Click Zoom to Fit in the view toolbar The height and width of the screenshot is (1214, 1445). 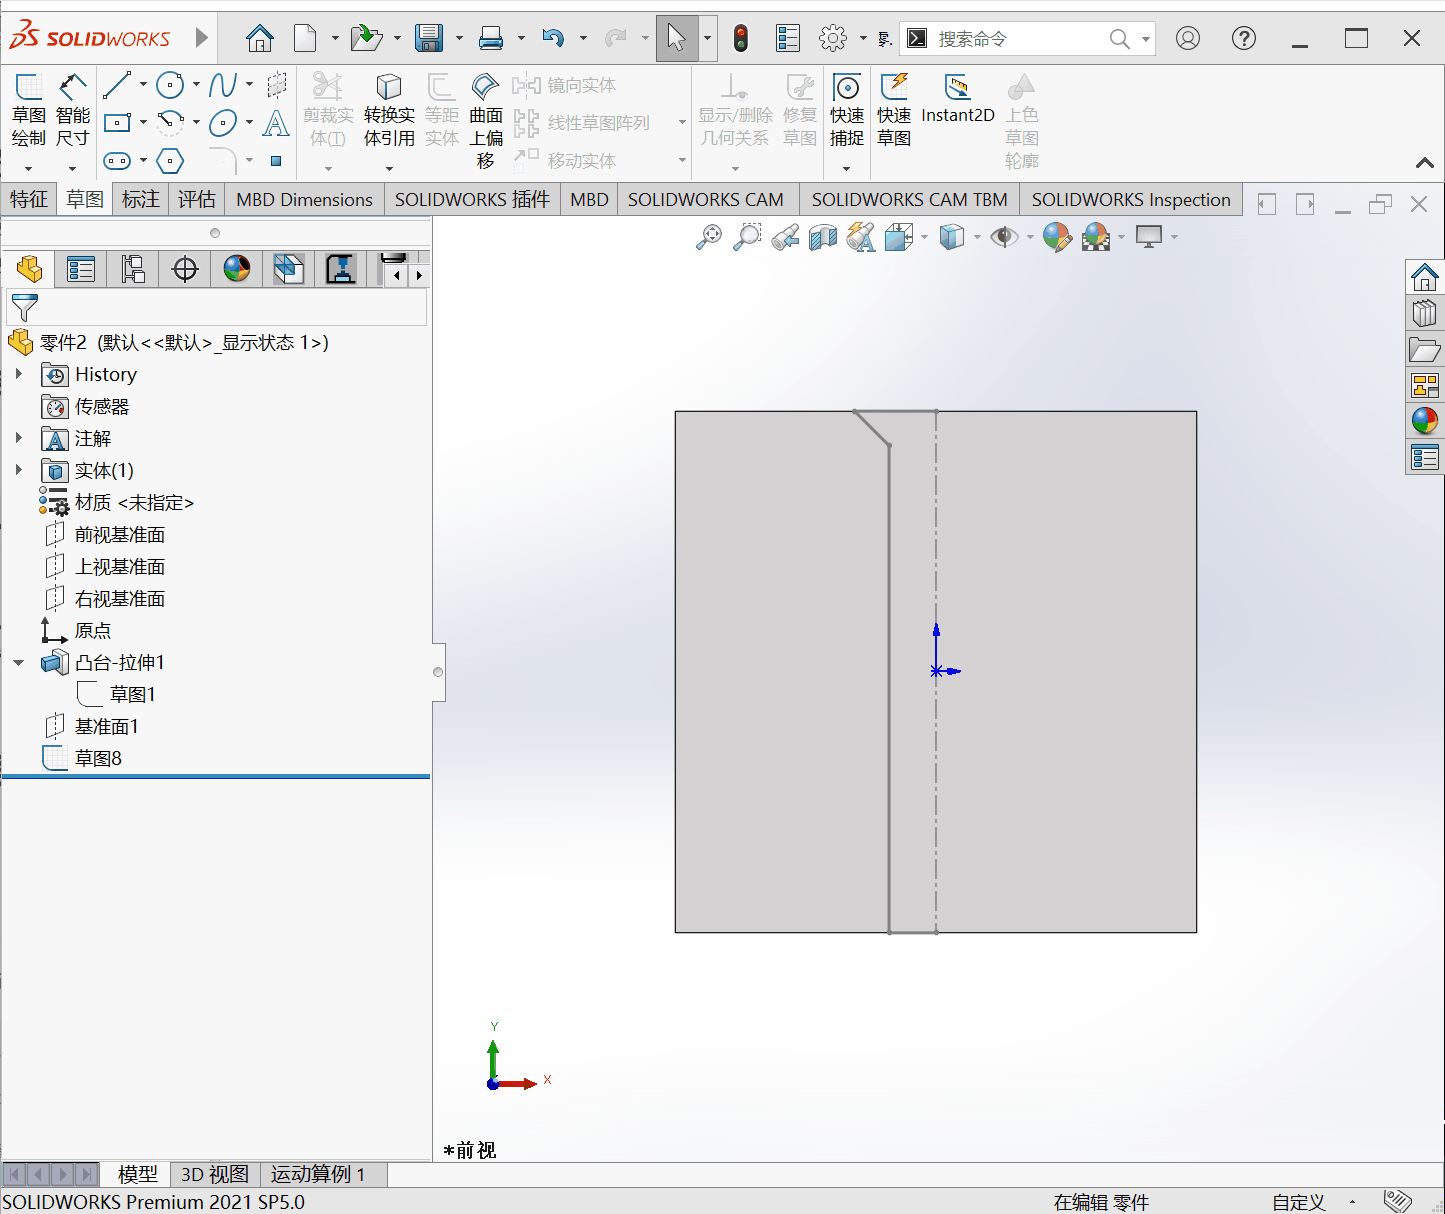709,237
